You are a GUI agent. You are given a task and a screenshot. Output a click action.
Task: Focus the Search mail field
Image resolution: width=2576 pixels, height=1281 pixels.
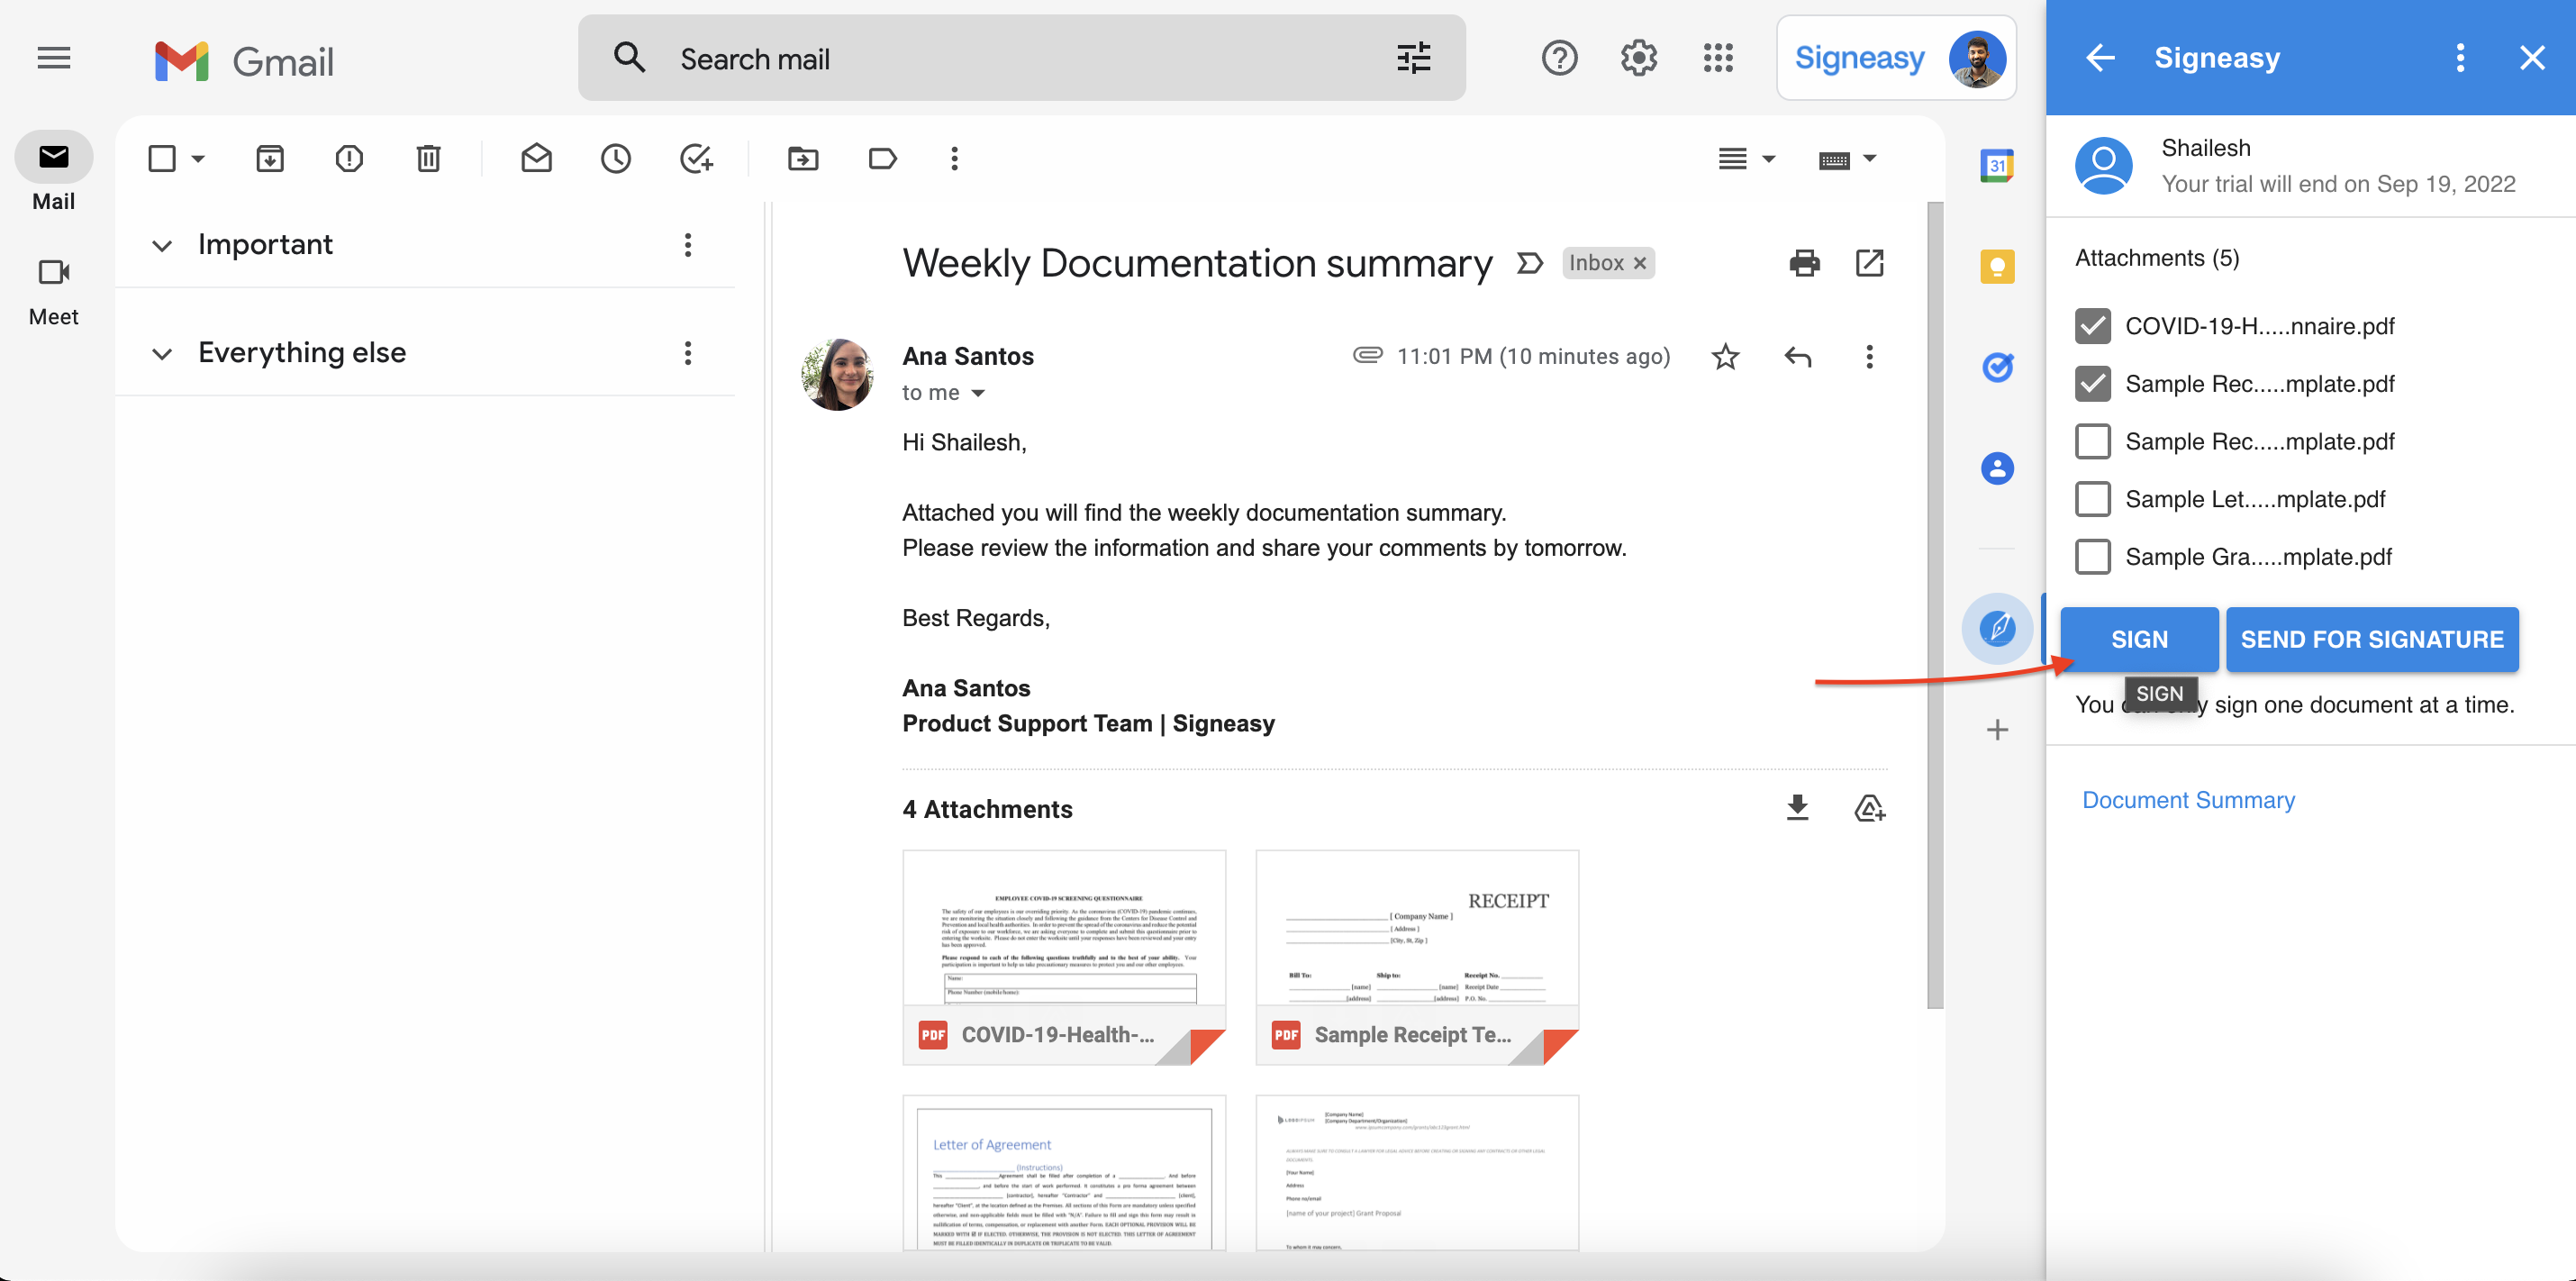1021,58
